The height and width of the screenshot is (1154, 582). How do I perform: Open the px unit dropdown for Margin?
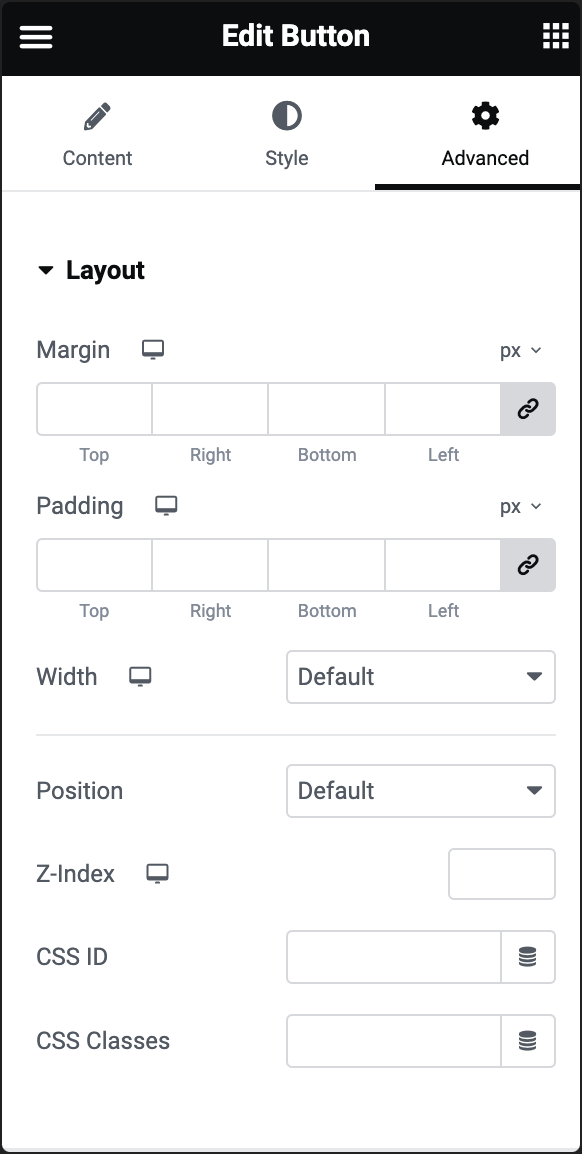click(x=521, y=350)
